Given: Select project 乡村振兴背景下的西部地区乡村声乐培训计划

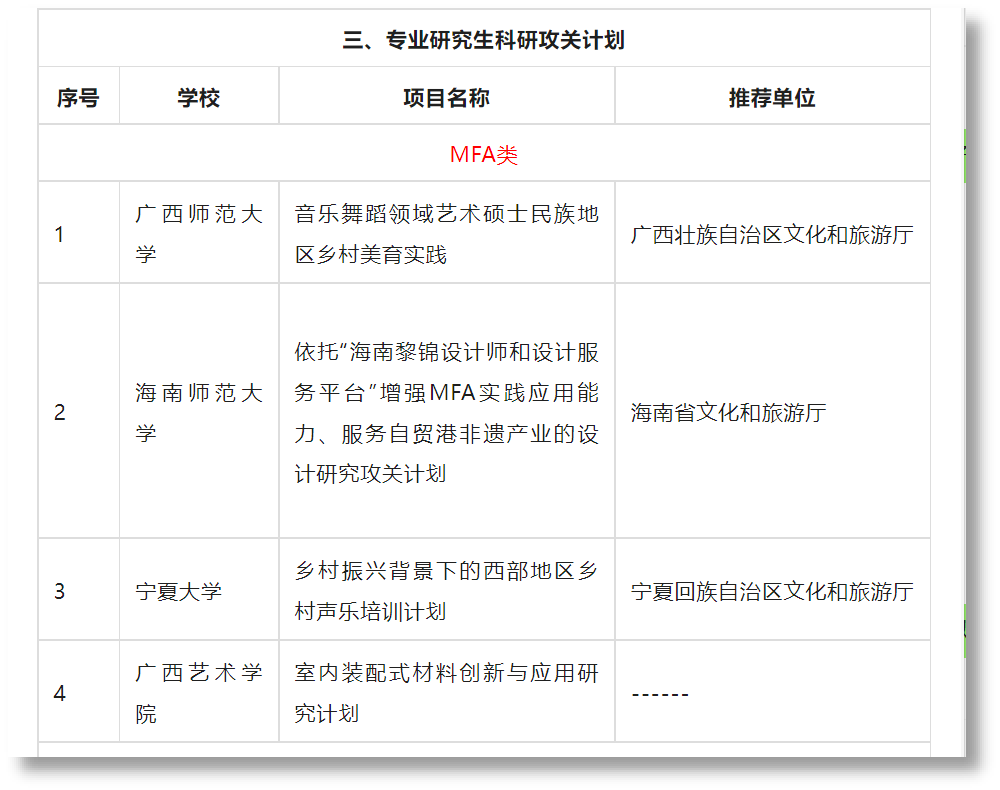Looking at the screenshot, I should pyautogui.click(x=446, y=590).
